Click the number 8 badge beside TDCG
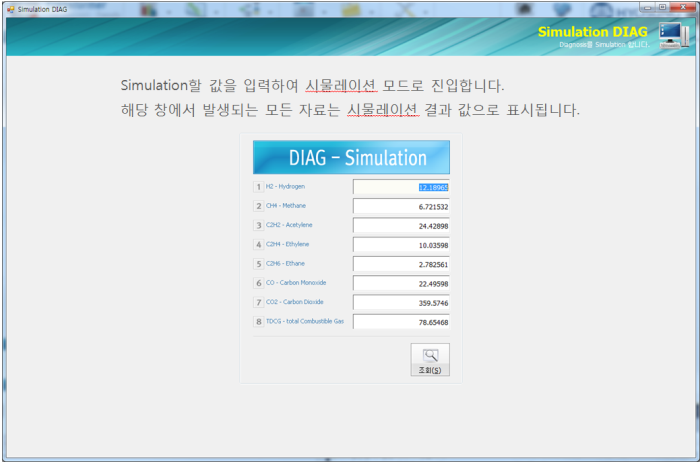Screen dimensions: 700x464 coord(258,322)
